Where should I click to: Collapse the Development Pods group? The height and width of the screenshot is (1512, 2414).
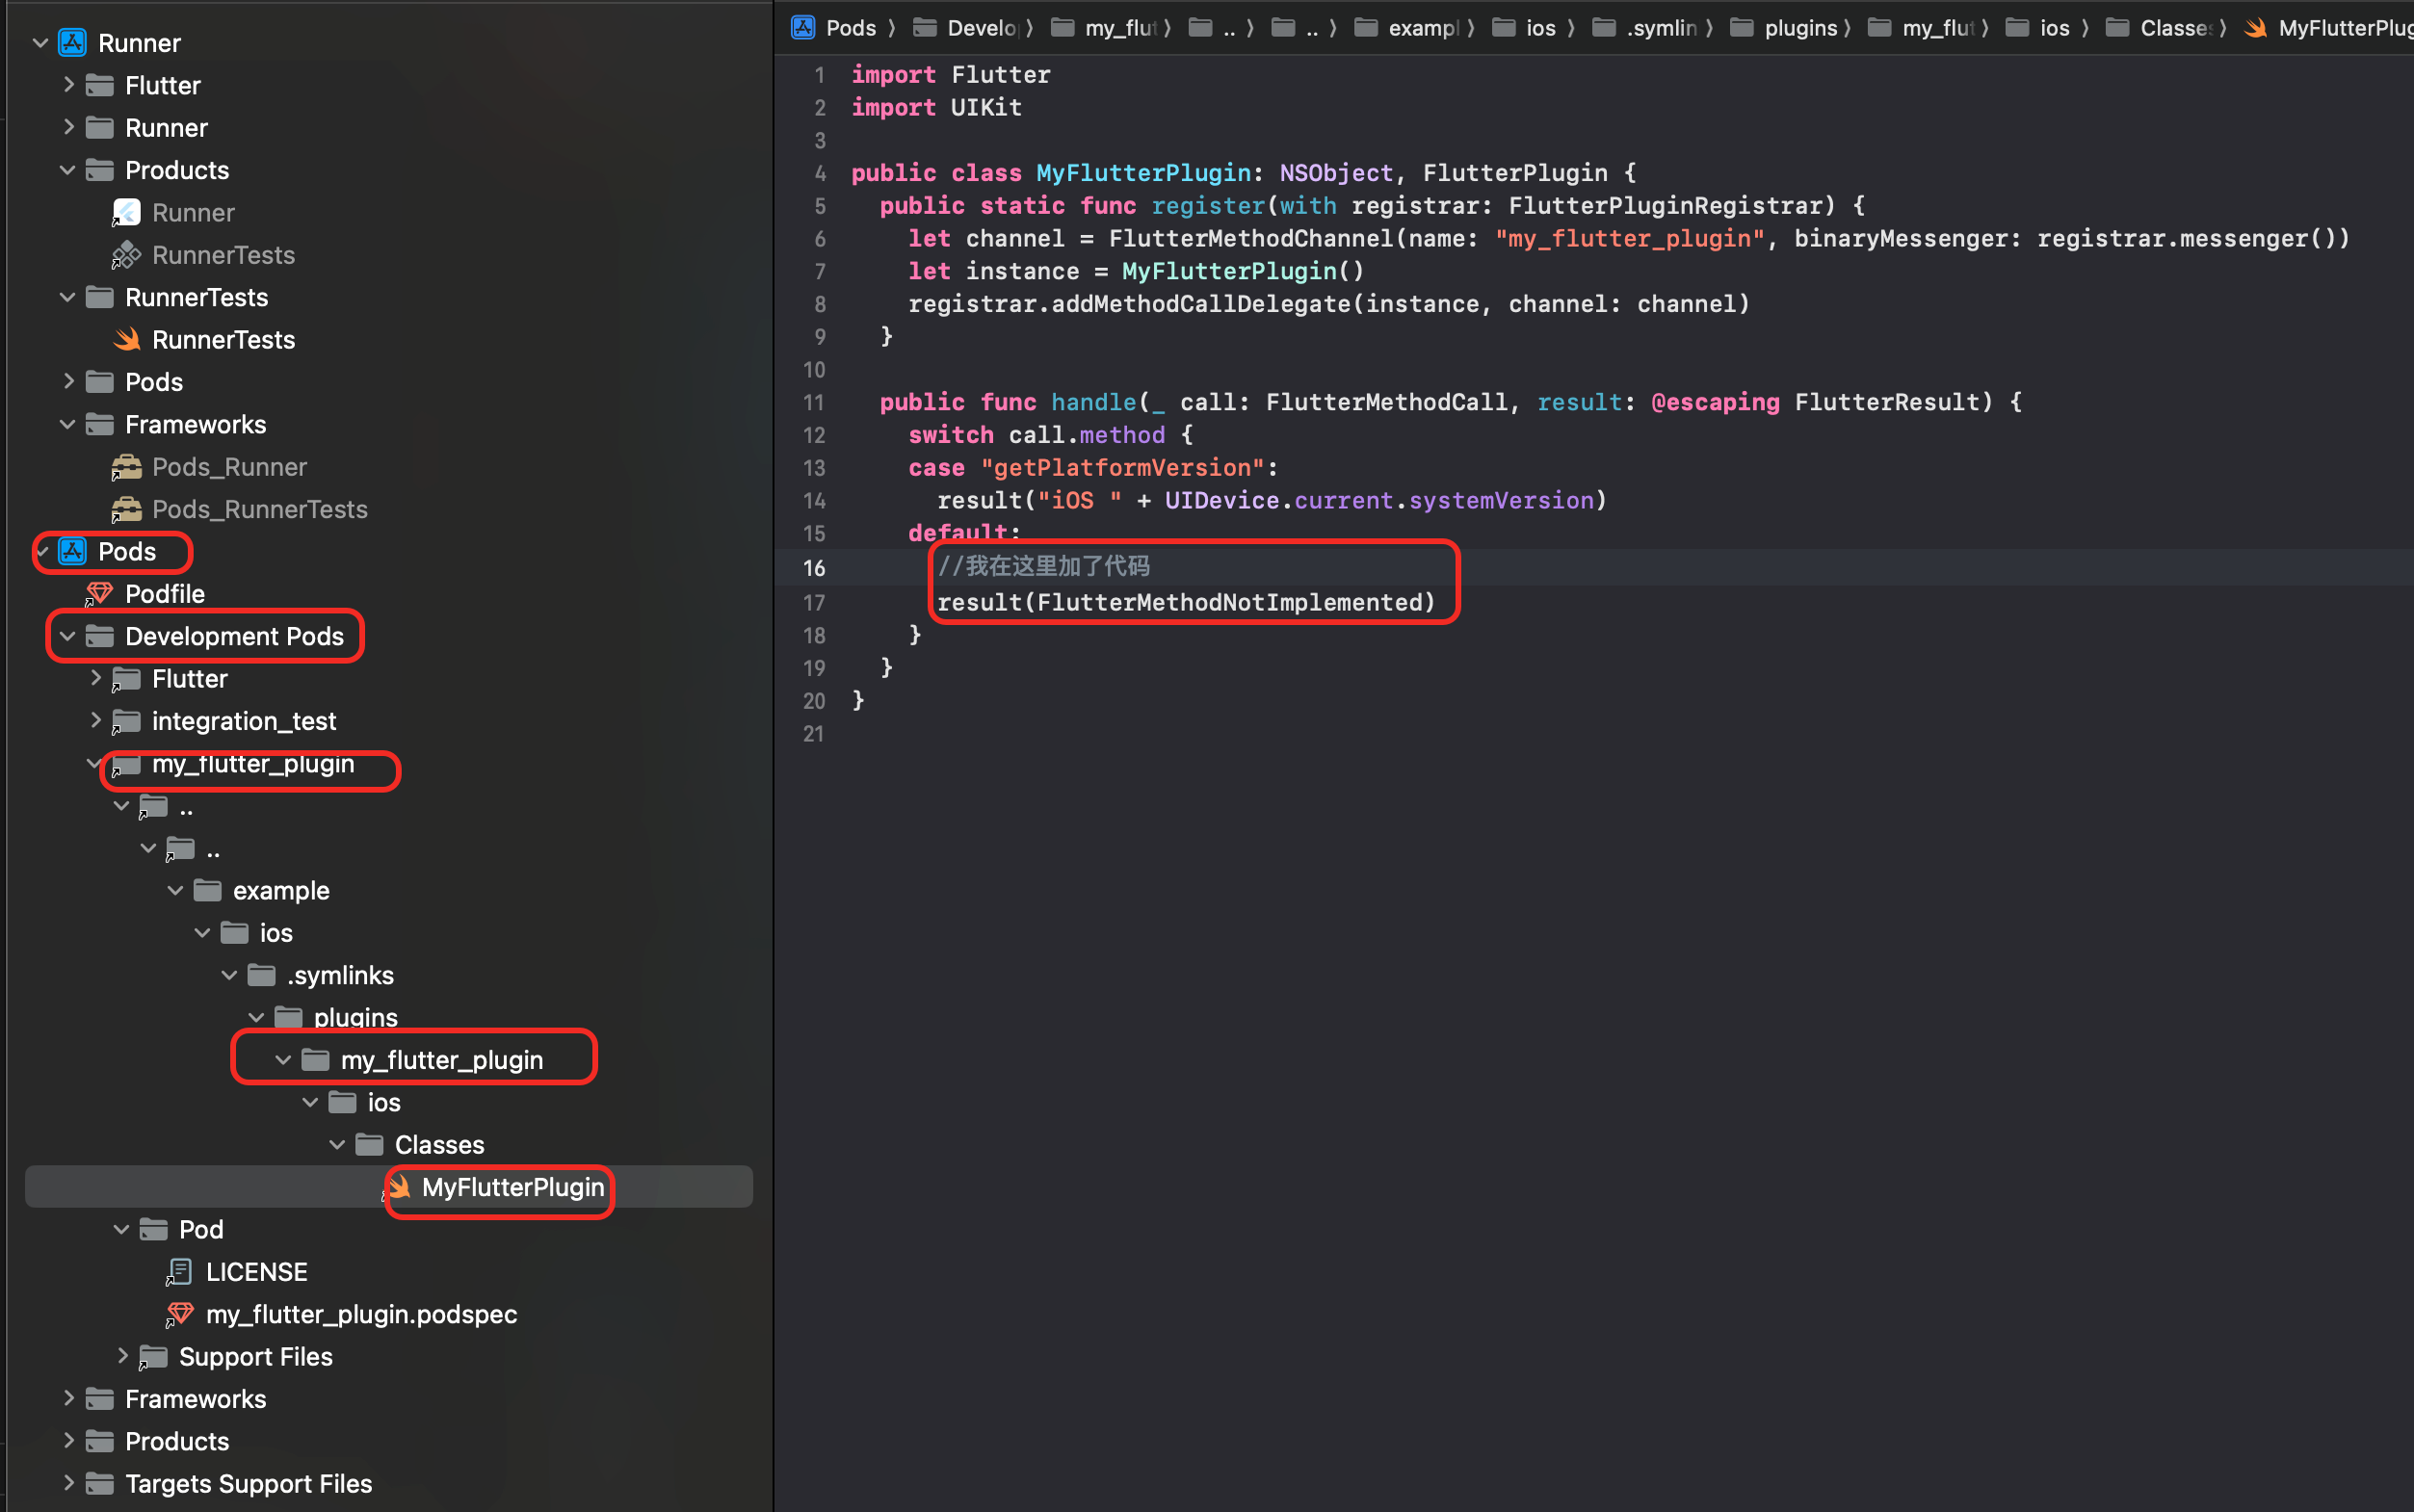[x=68, y=636]
